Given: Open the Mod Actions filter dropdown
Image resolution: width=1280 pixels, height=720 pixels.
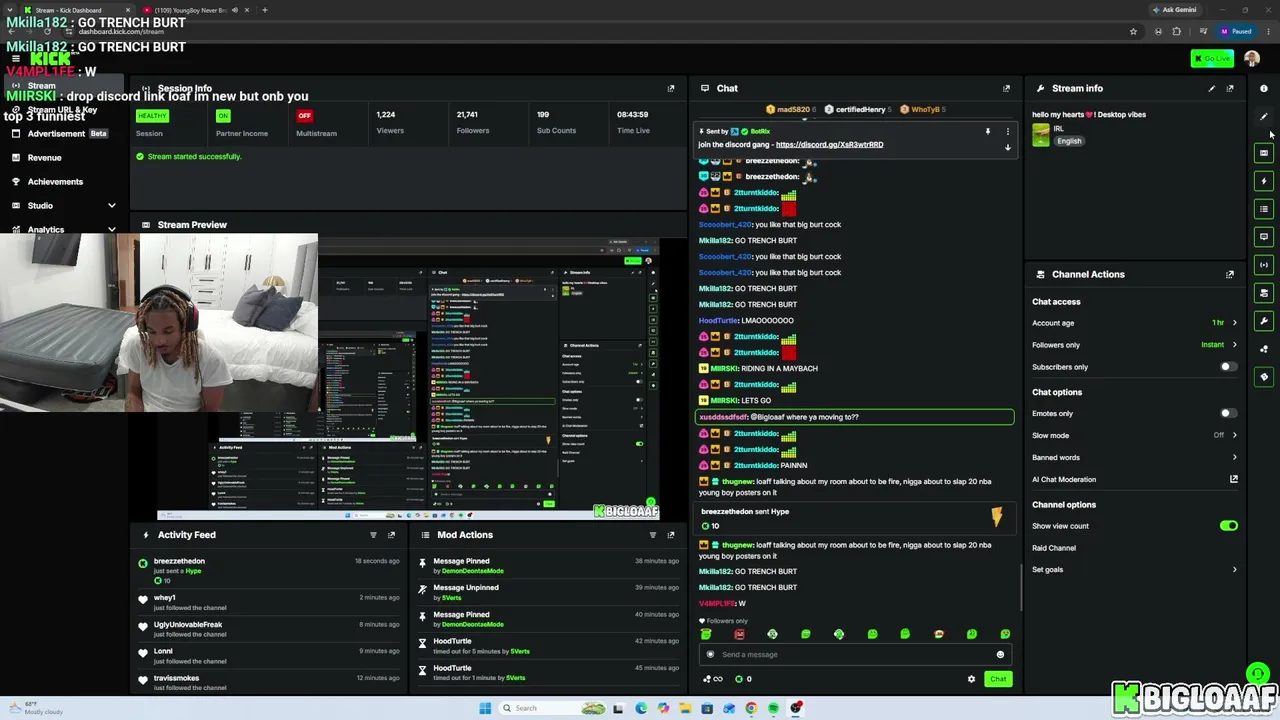Looking at the screenshot, I should click(653, 535).
